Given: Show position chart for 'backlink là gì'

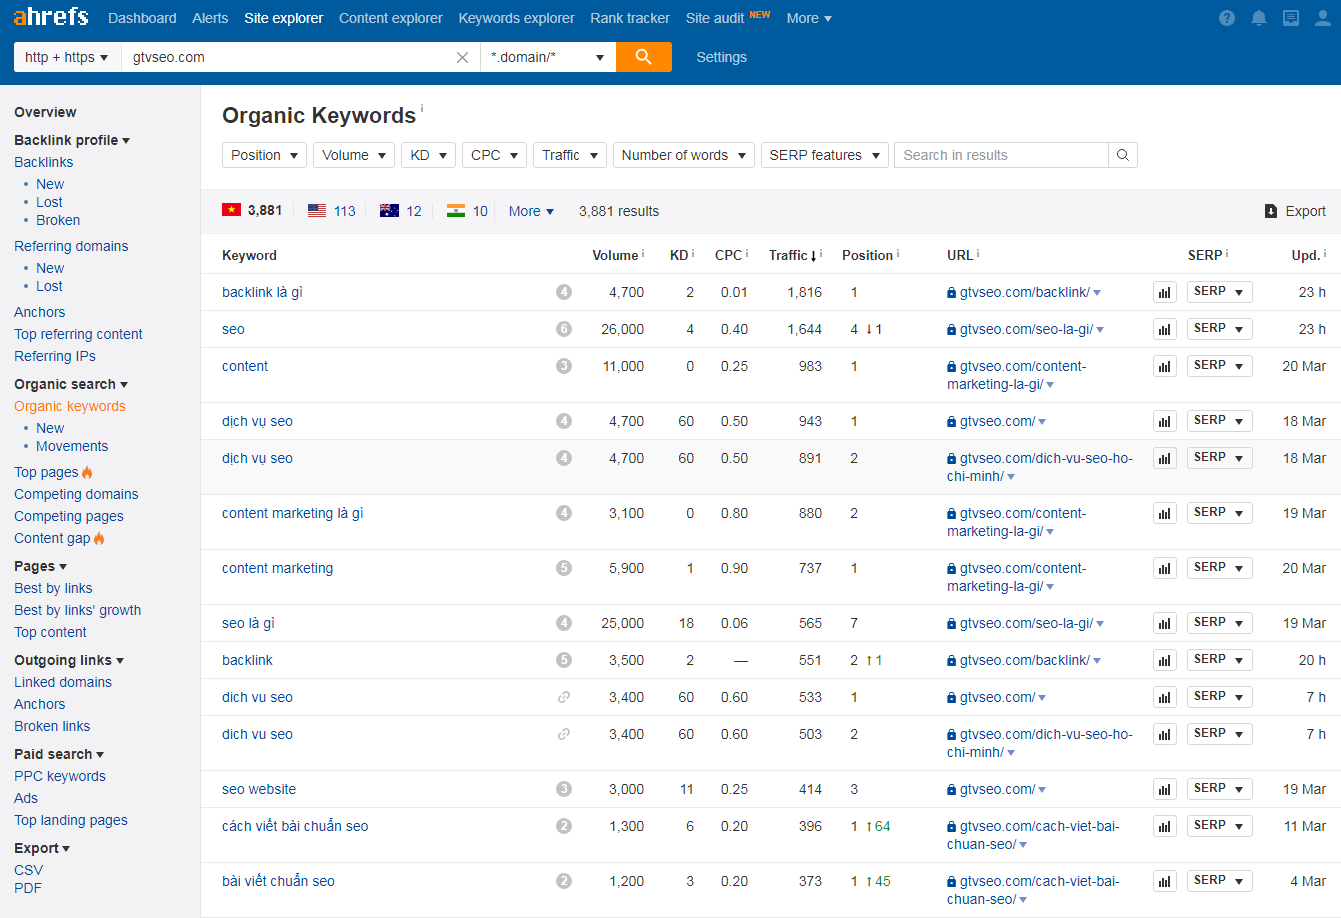Looking at the screenshot, I should 1164,293.
